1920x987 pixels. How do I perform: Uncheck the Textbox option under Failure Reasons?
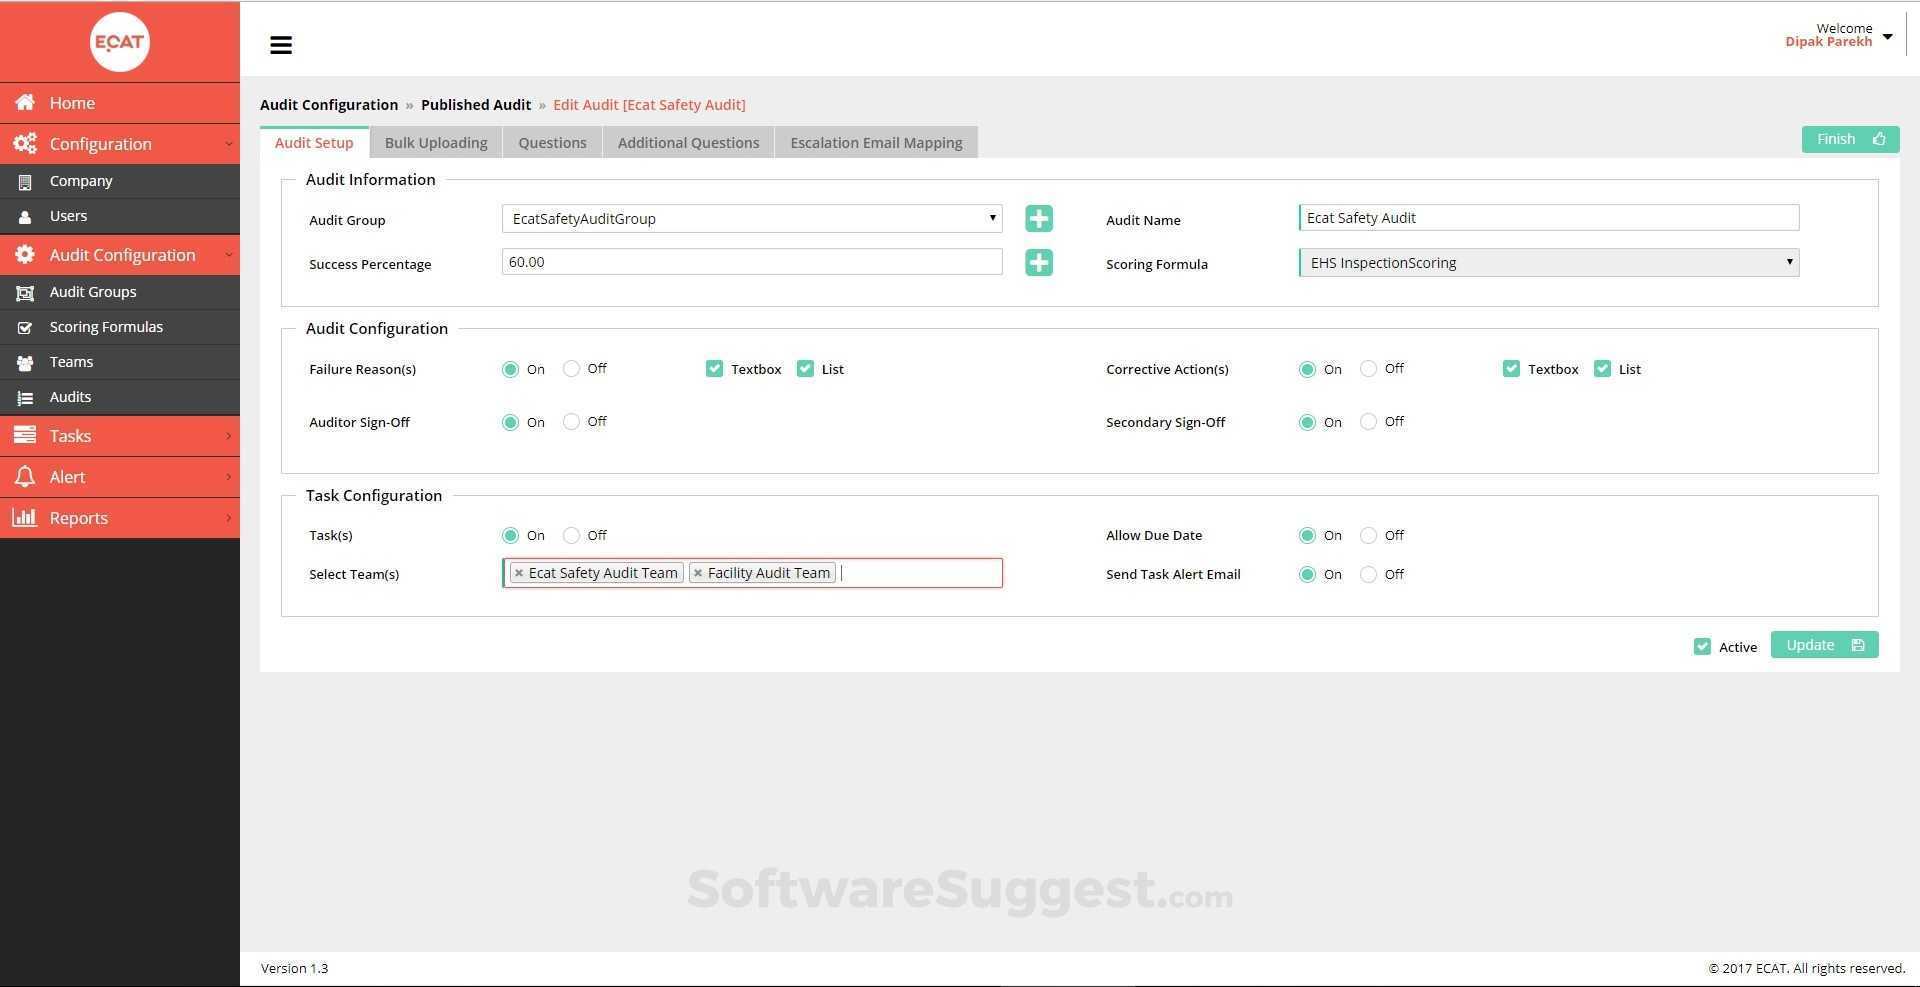(x=714, y=368)
